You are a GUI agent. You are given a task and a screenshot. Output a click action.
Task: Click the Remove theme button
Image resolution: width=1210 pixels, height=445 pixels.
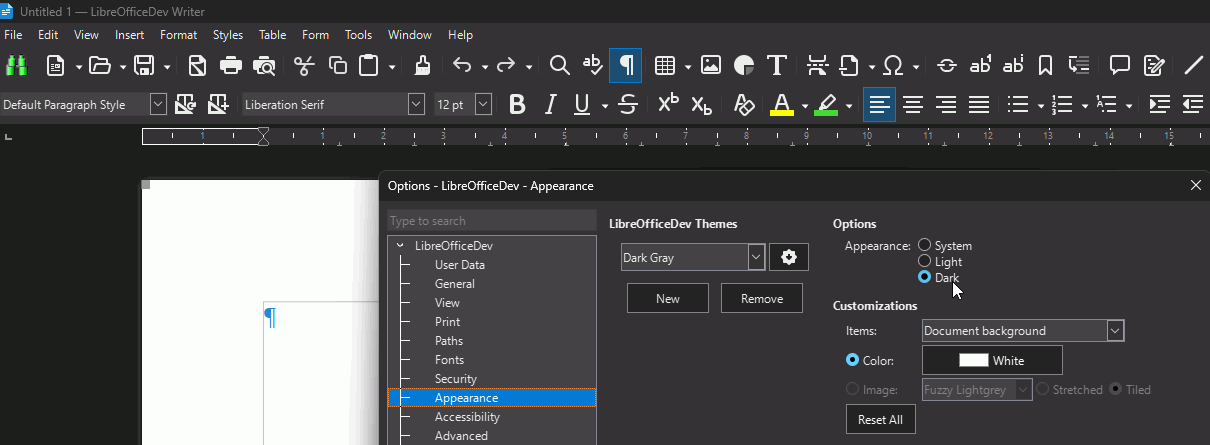762,298
